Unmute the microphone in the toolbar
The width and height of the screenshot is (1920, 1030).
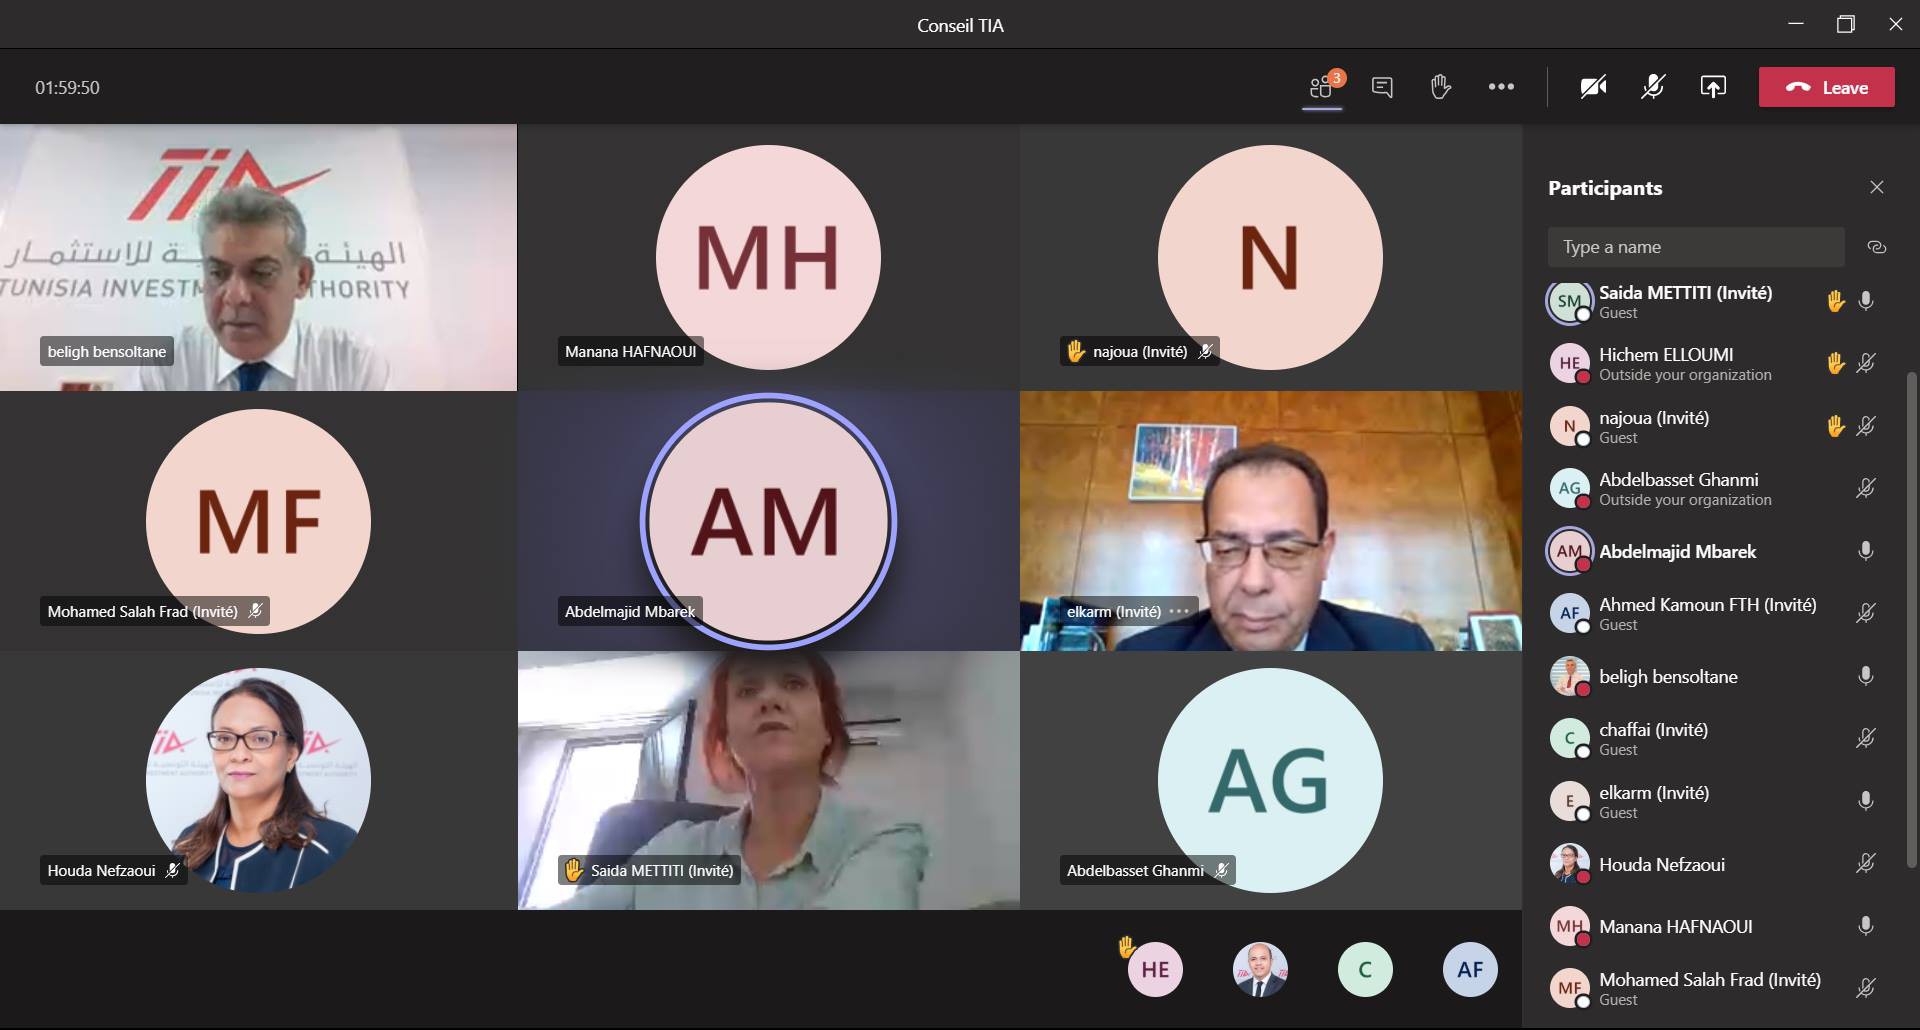(1653, 87)
